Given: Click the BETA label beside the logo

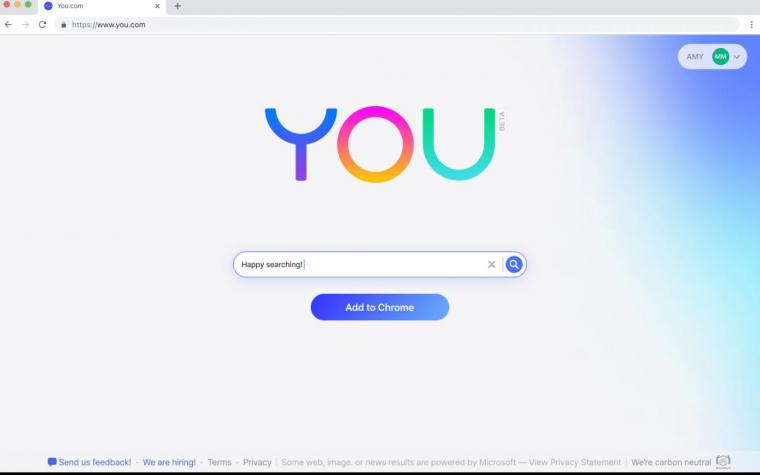Looking at the screenshot, I should click(502, 121).
